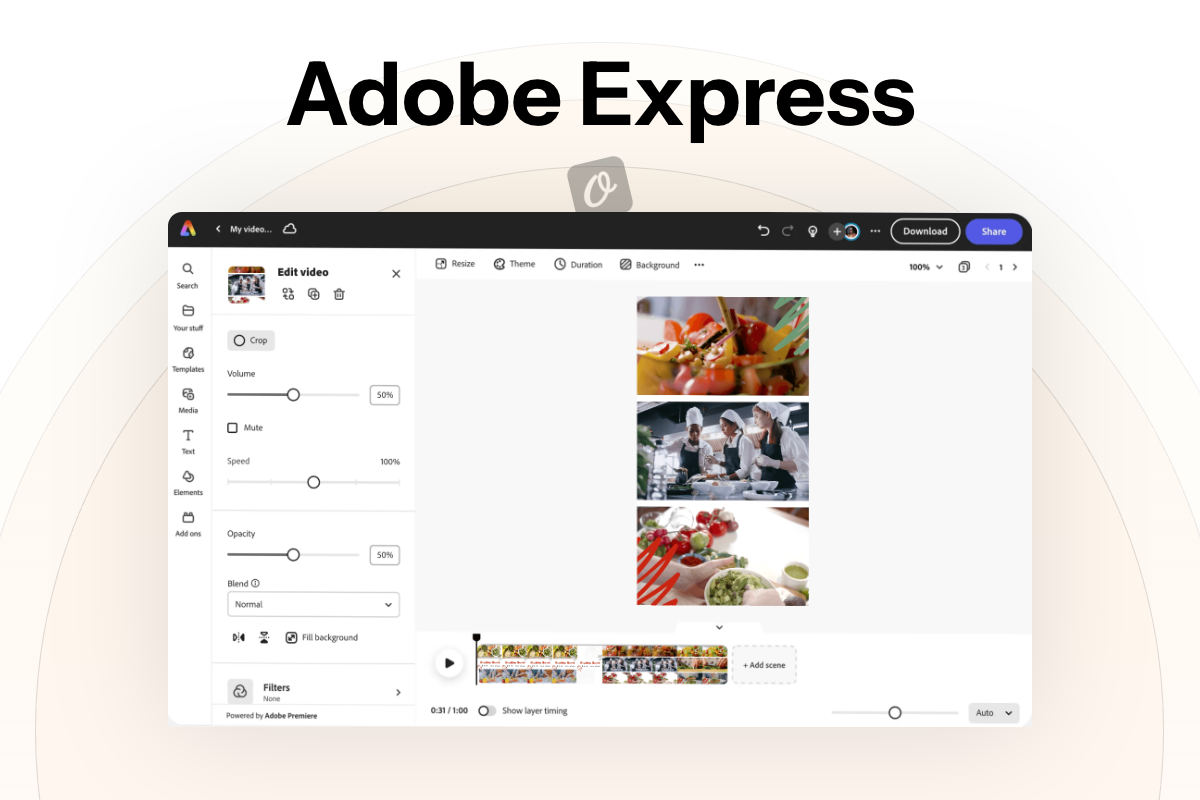This screenshot has width=1200, height=800.
Task: Click the flip horizontal icon
Action: 238,637
